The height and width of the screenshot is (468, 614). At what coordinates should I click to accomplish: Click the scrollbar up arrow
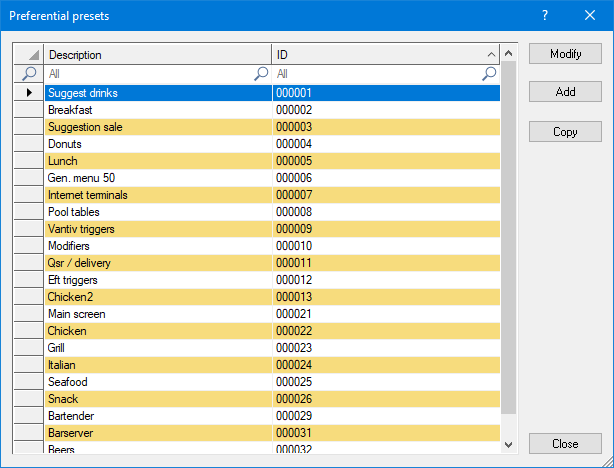click(508, 55)
